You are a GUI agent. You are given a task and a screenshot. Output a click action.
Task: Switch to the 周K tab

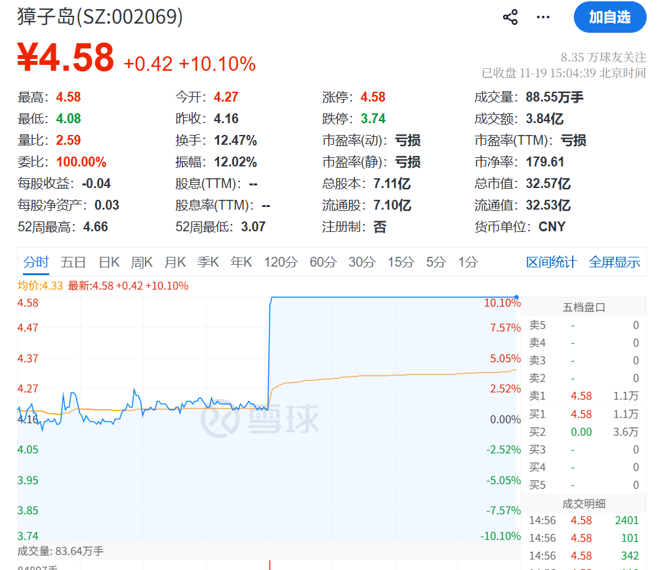142,262
